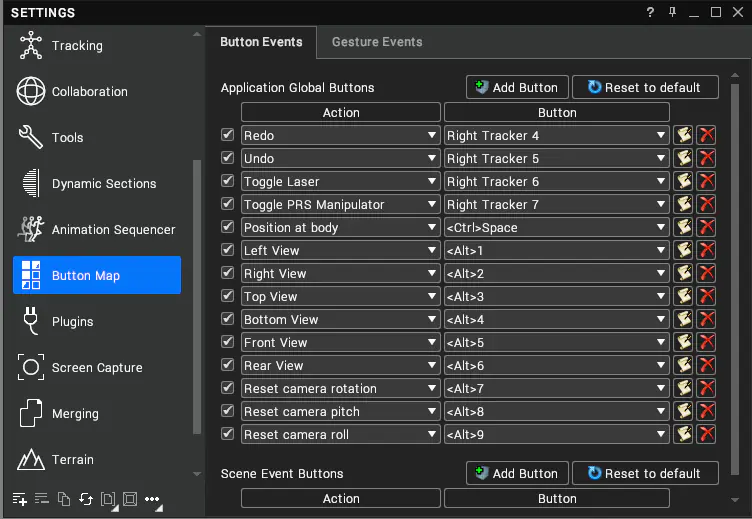Click the edit icon for Undo row
The image size is (752, 519).
click(x=684, y=158)
